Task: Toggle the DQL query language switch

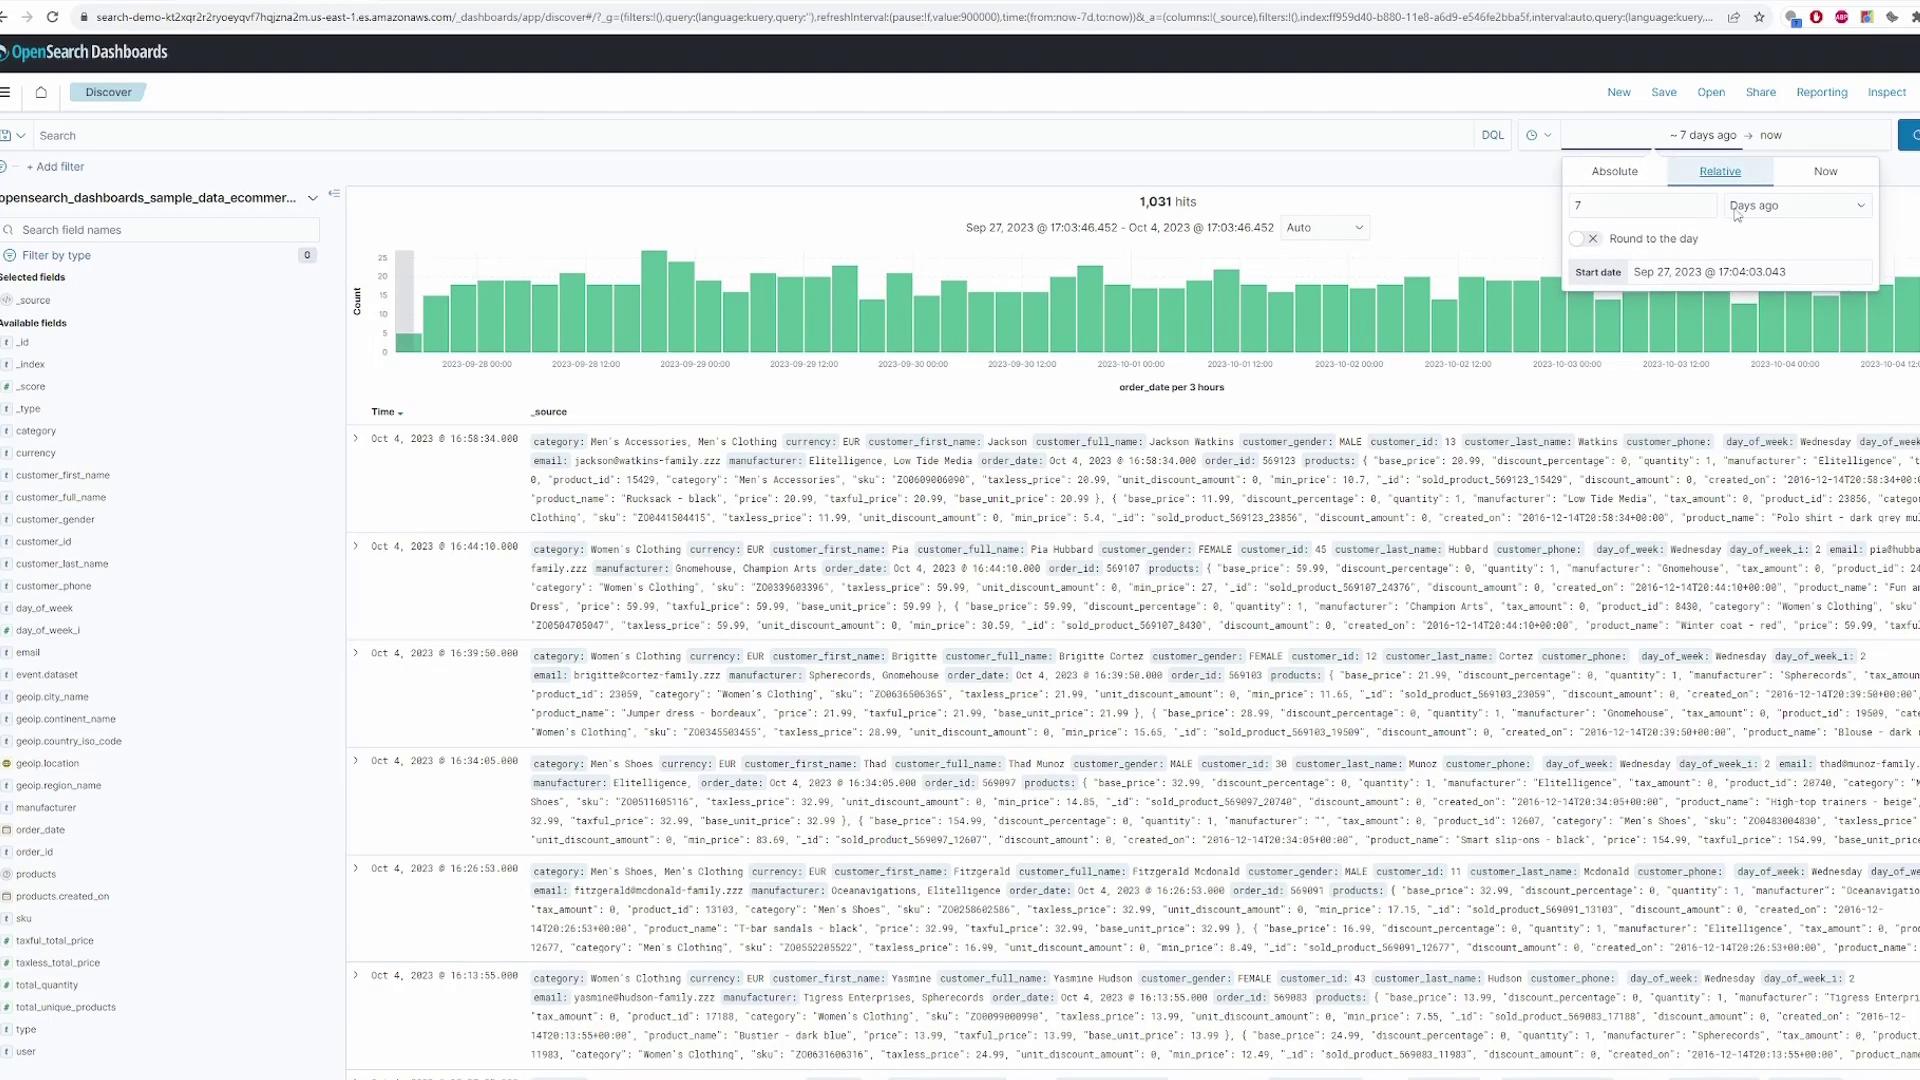Action: point(1492,135)
